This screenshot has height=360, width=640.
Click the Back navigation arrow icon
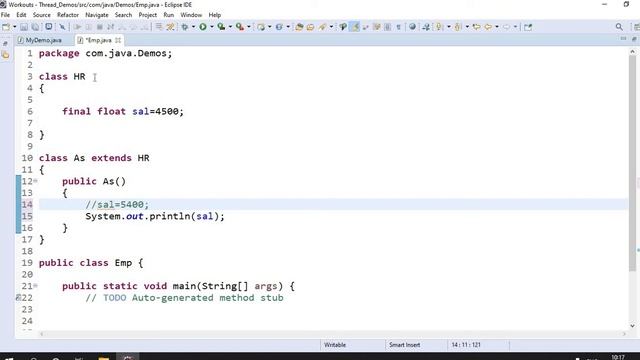pos(488,27)
